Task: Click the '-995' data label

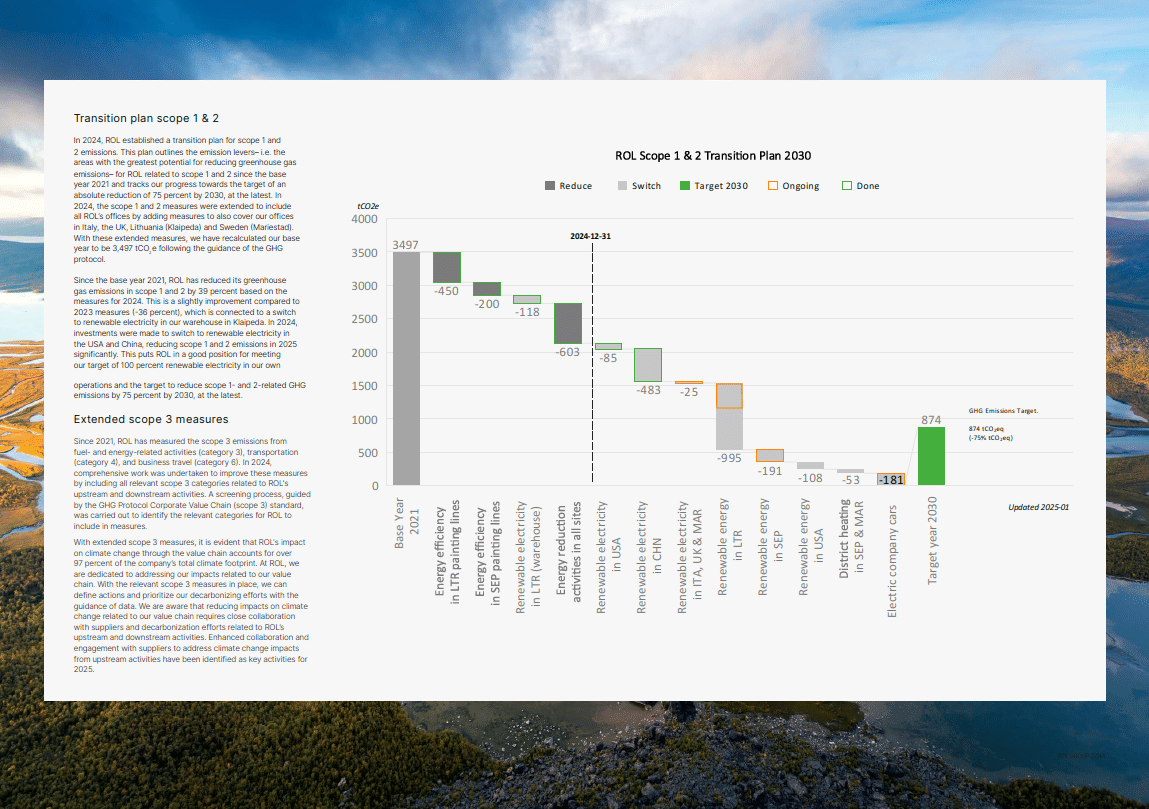Action: [729, 458]
